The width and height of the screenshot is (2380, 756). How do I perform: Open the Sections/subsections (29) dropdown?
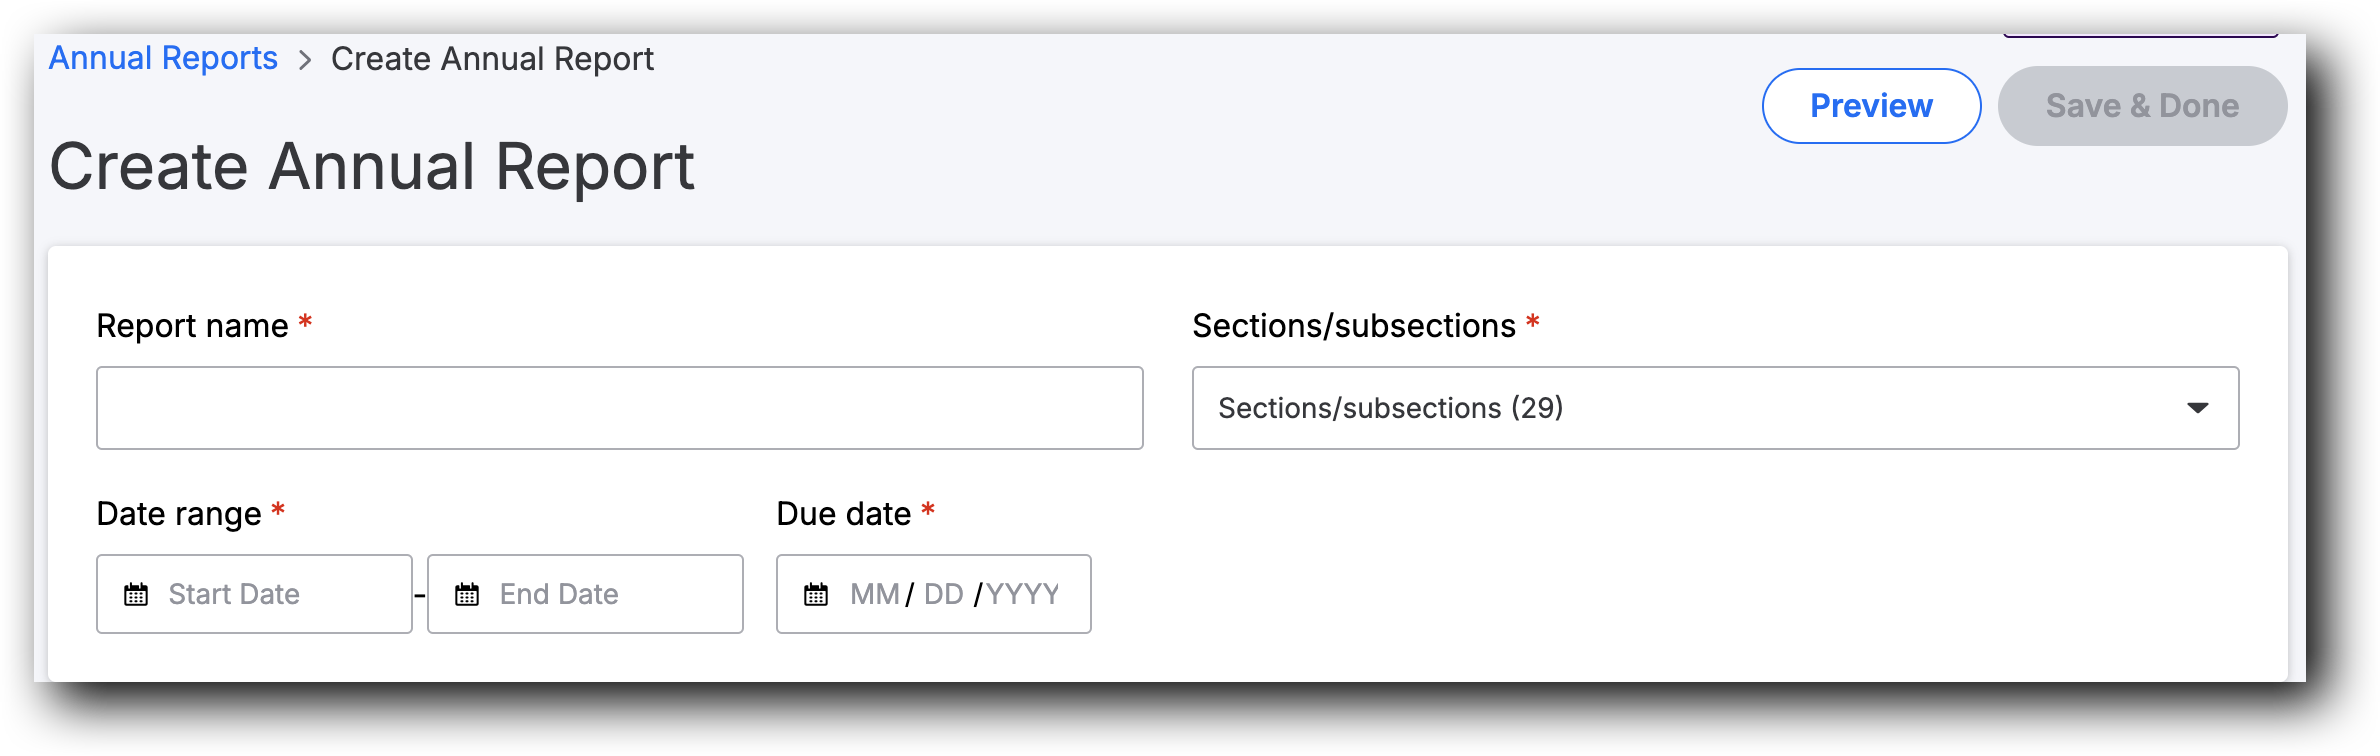[x=1700, y=408]
